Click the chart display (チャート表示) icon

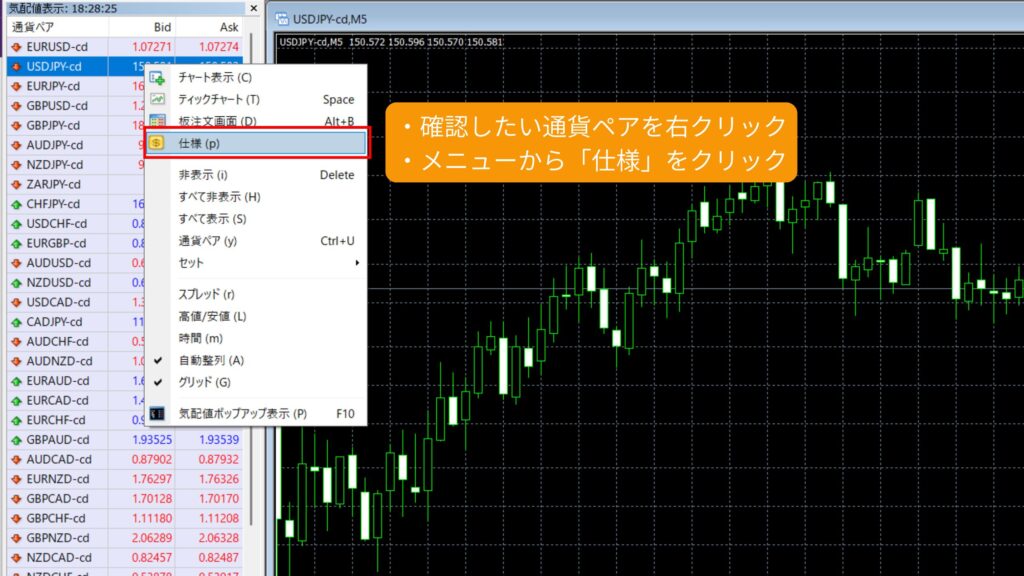point(157,78)
